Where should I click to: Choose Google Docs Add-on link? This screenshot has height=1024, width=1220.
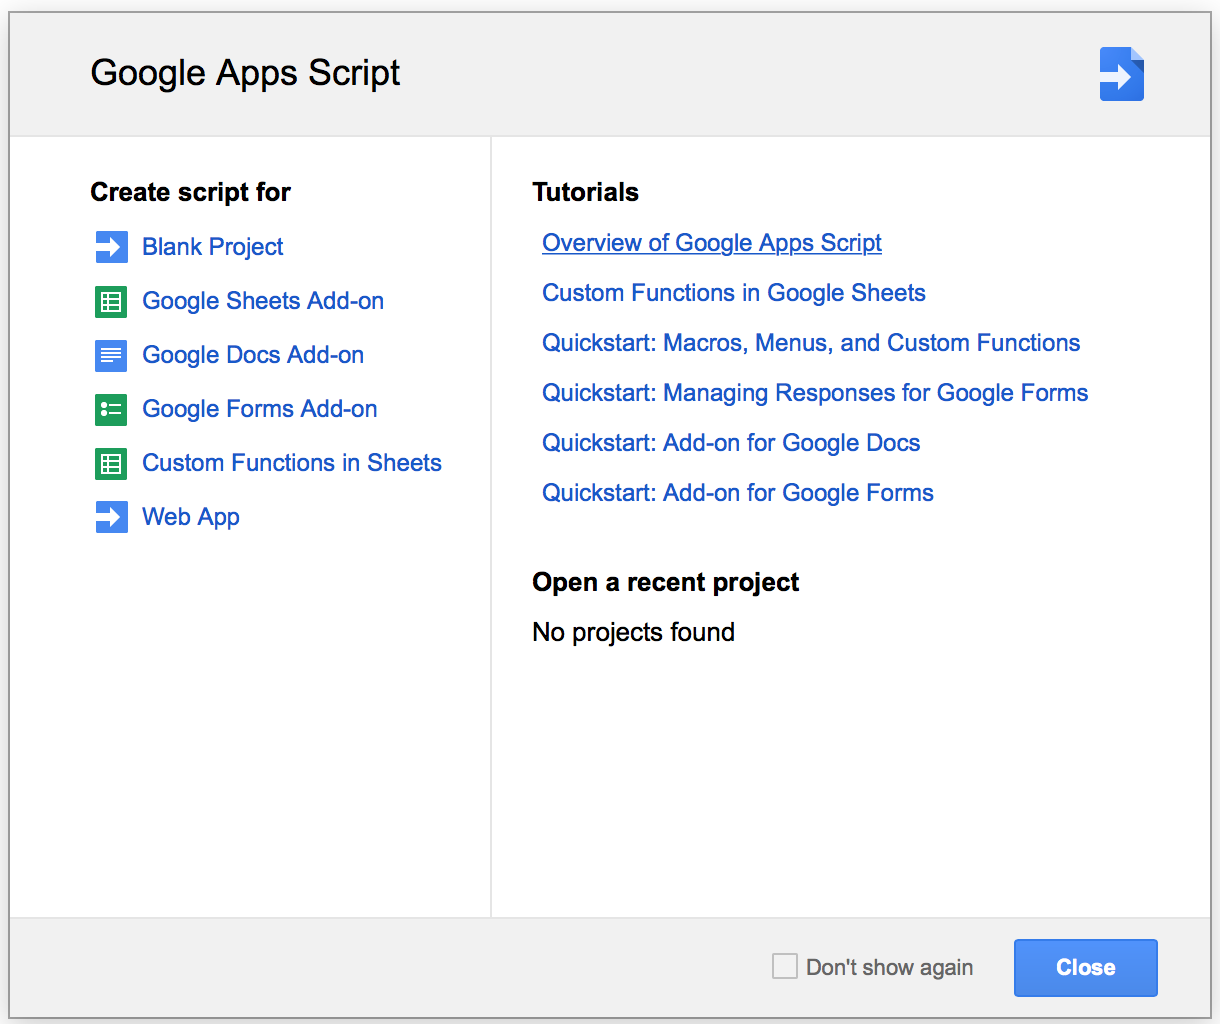point(253,355)
